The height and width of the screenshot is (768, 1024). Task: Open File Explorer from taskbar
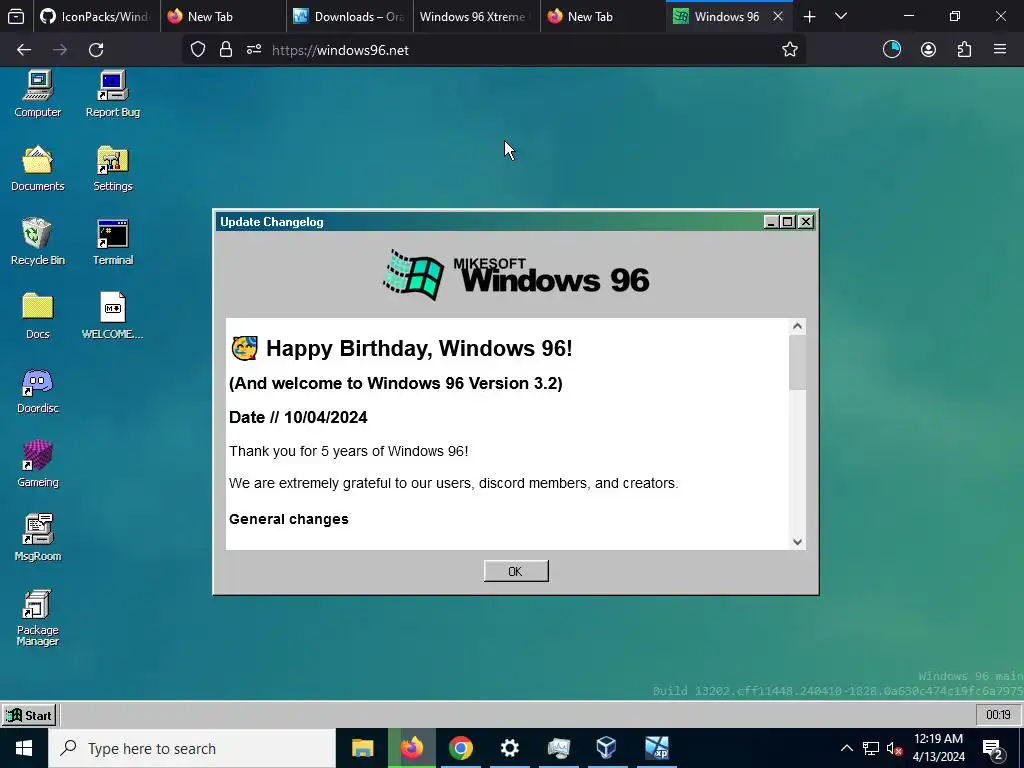pos(362,748)
